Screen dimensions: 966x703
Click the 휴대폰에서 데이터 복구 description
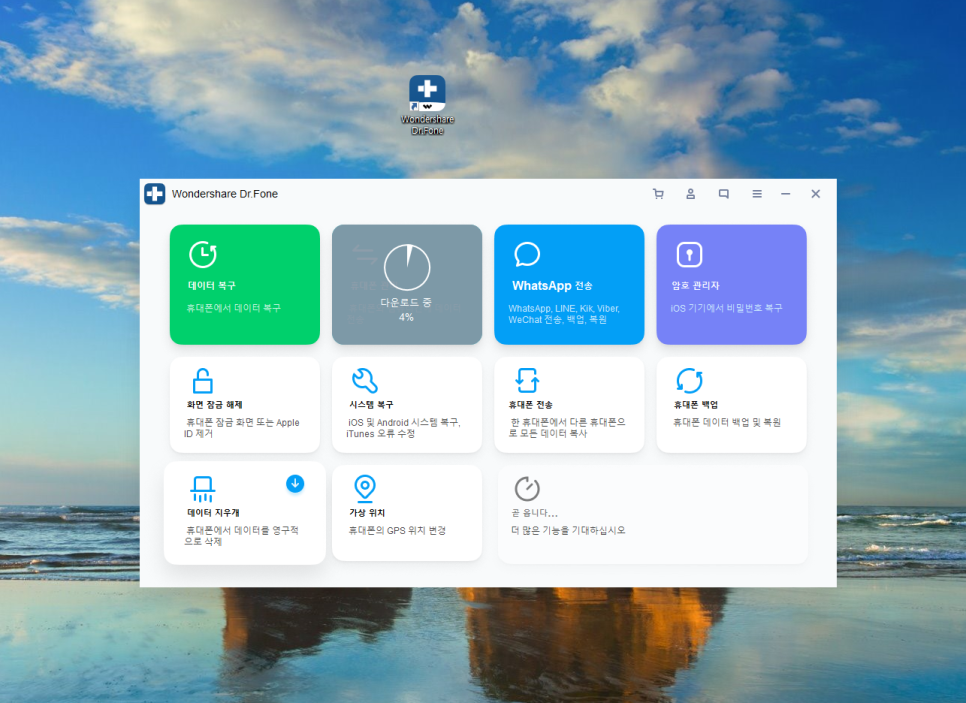[233, 308]
